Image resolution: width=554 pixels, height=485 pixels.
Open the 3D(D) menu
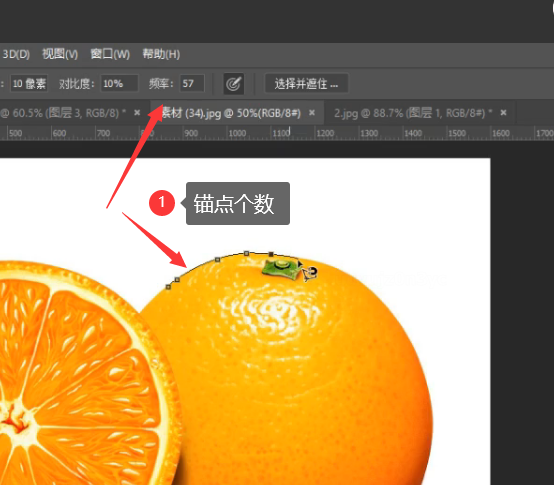click(16, 54)
